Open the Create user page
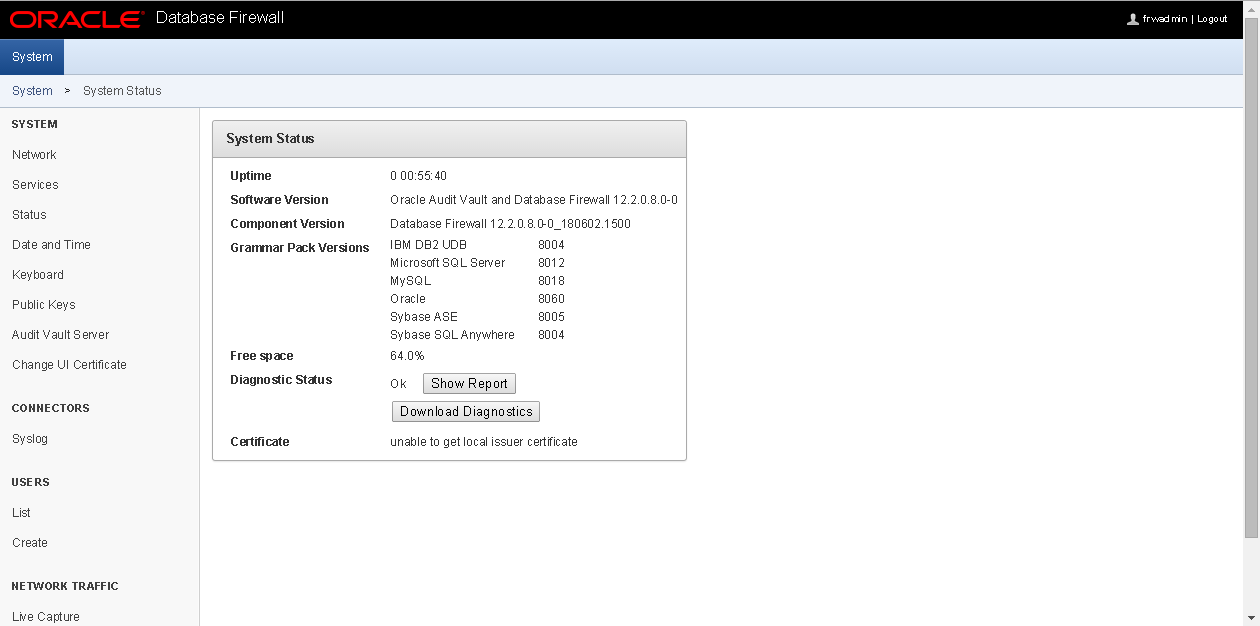The height and width of the screenshot is (626, 1260). (x=30, y=543)
